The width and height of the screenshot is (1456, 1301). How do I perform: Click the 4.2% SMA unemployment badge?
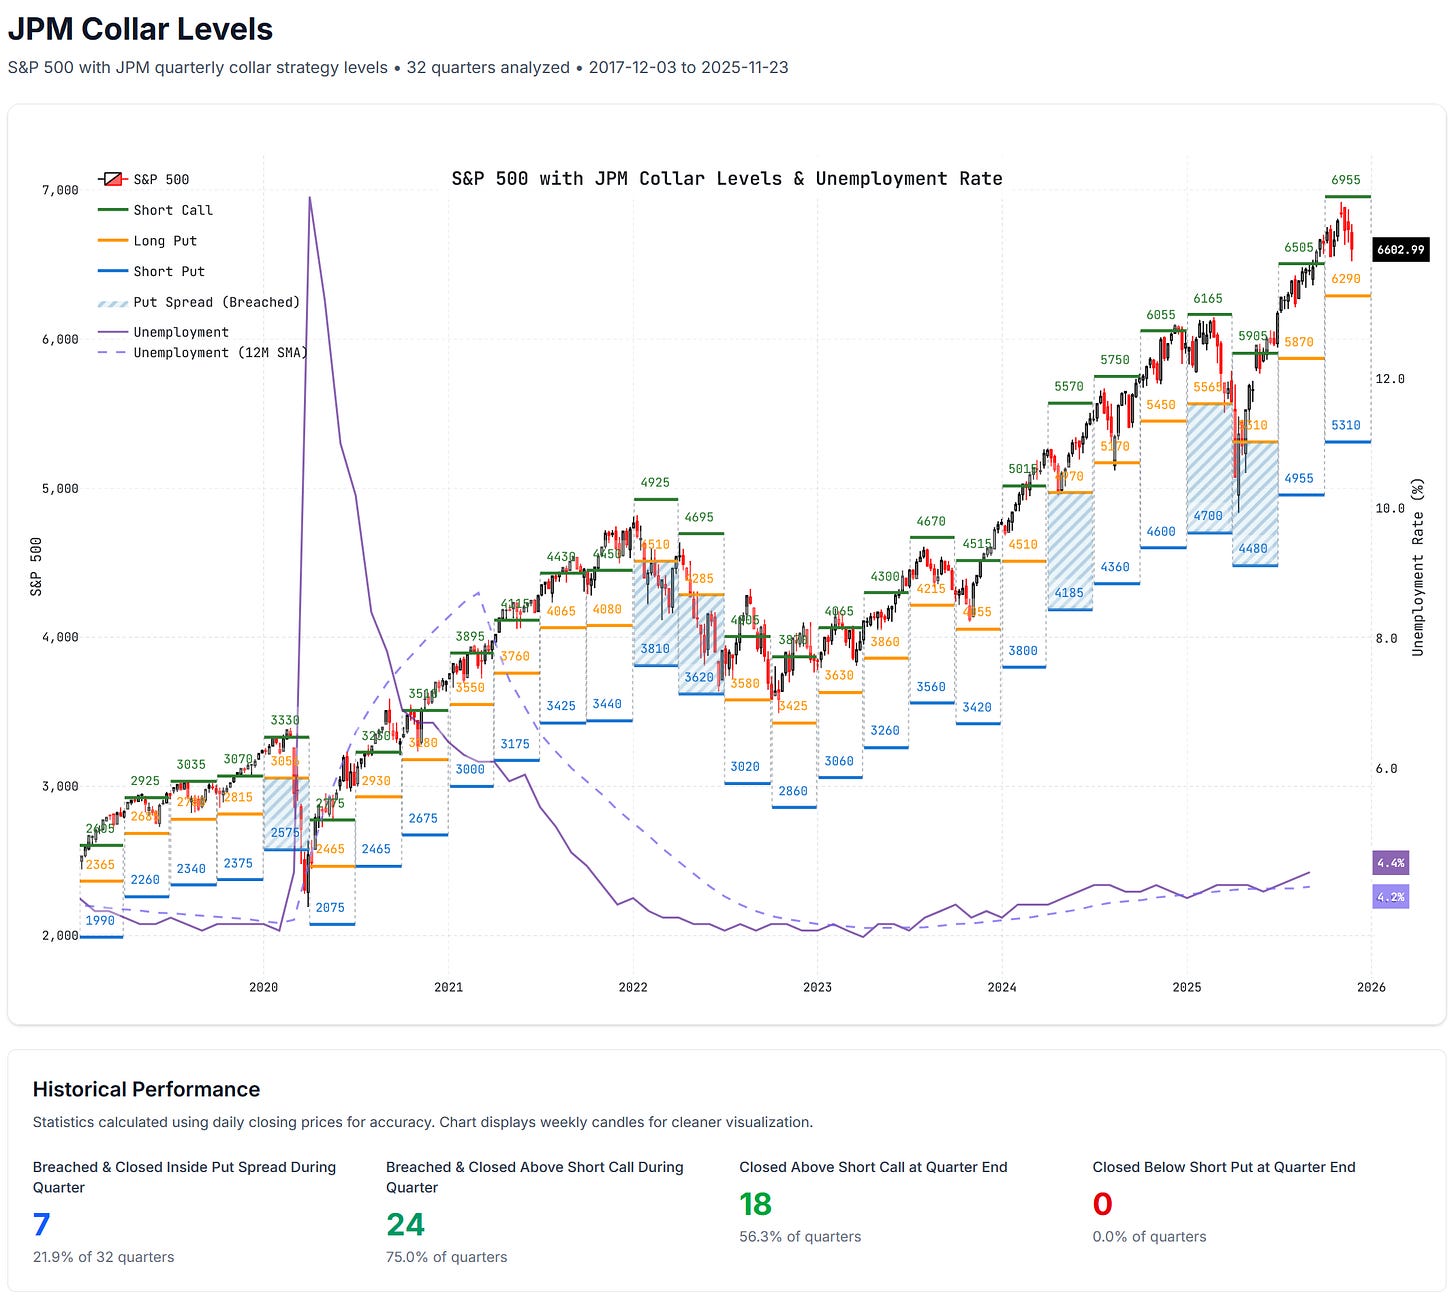tap(1390, 897)
